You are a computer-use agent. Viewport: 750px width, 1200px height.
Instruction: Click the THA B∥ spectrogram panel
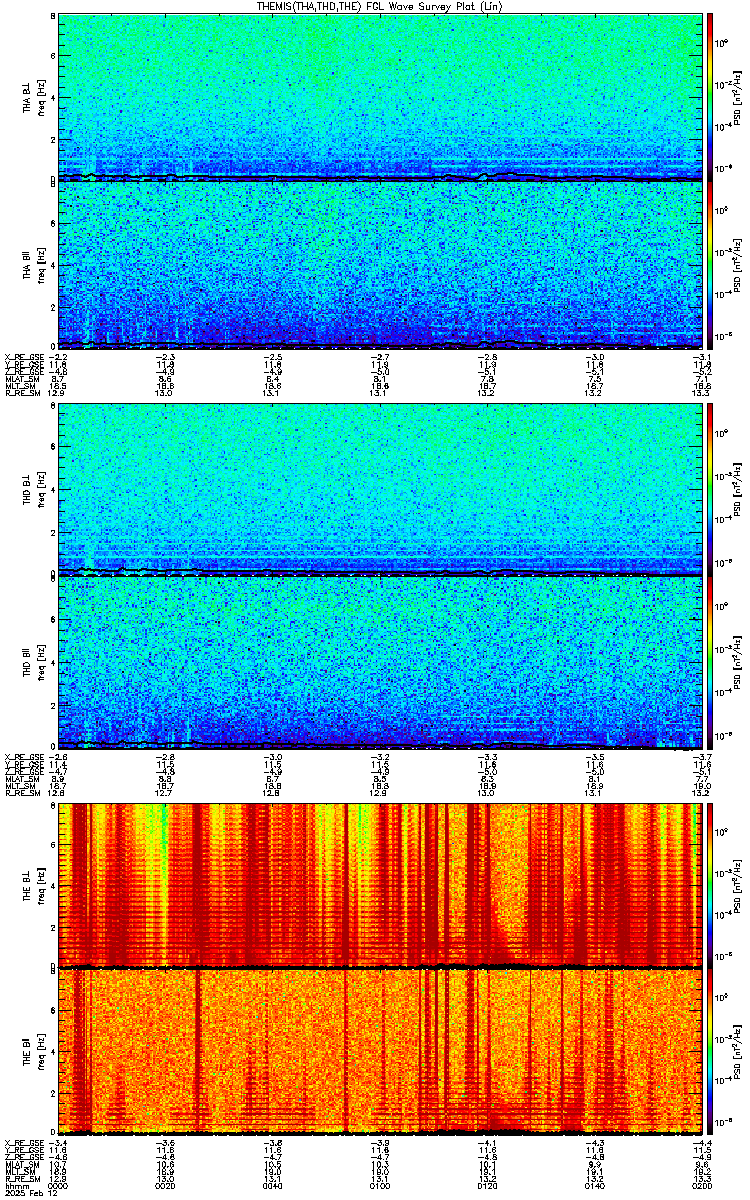tap(381, 264)
